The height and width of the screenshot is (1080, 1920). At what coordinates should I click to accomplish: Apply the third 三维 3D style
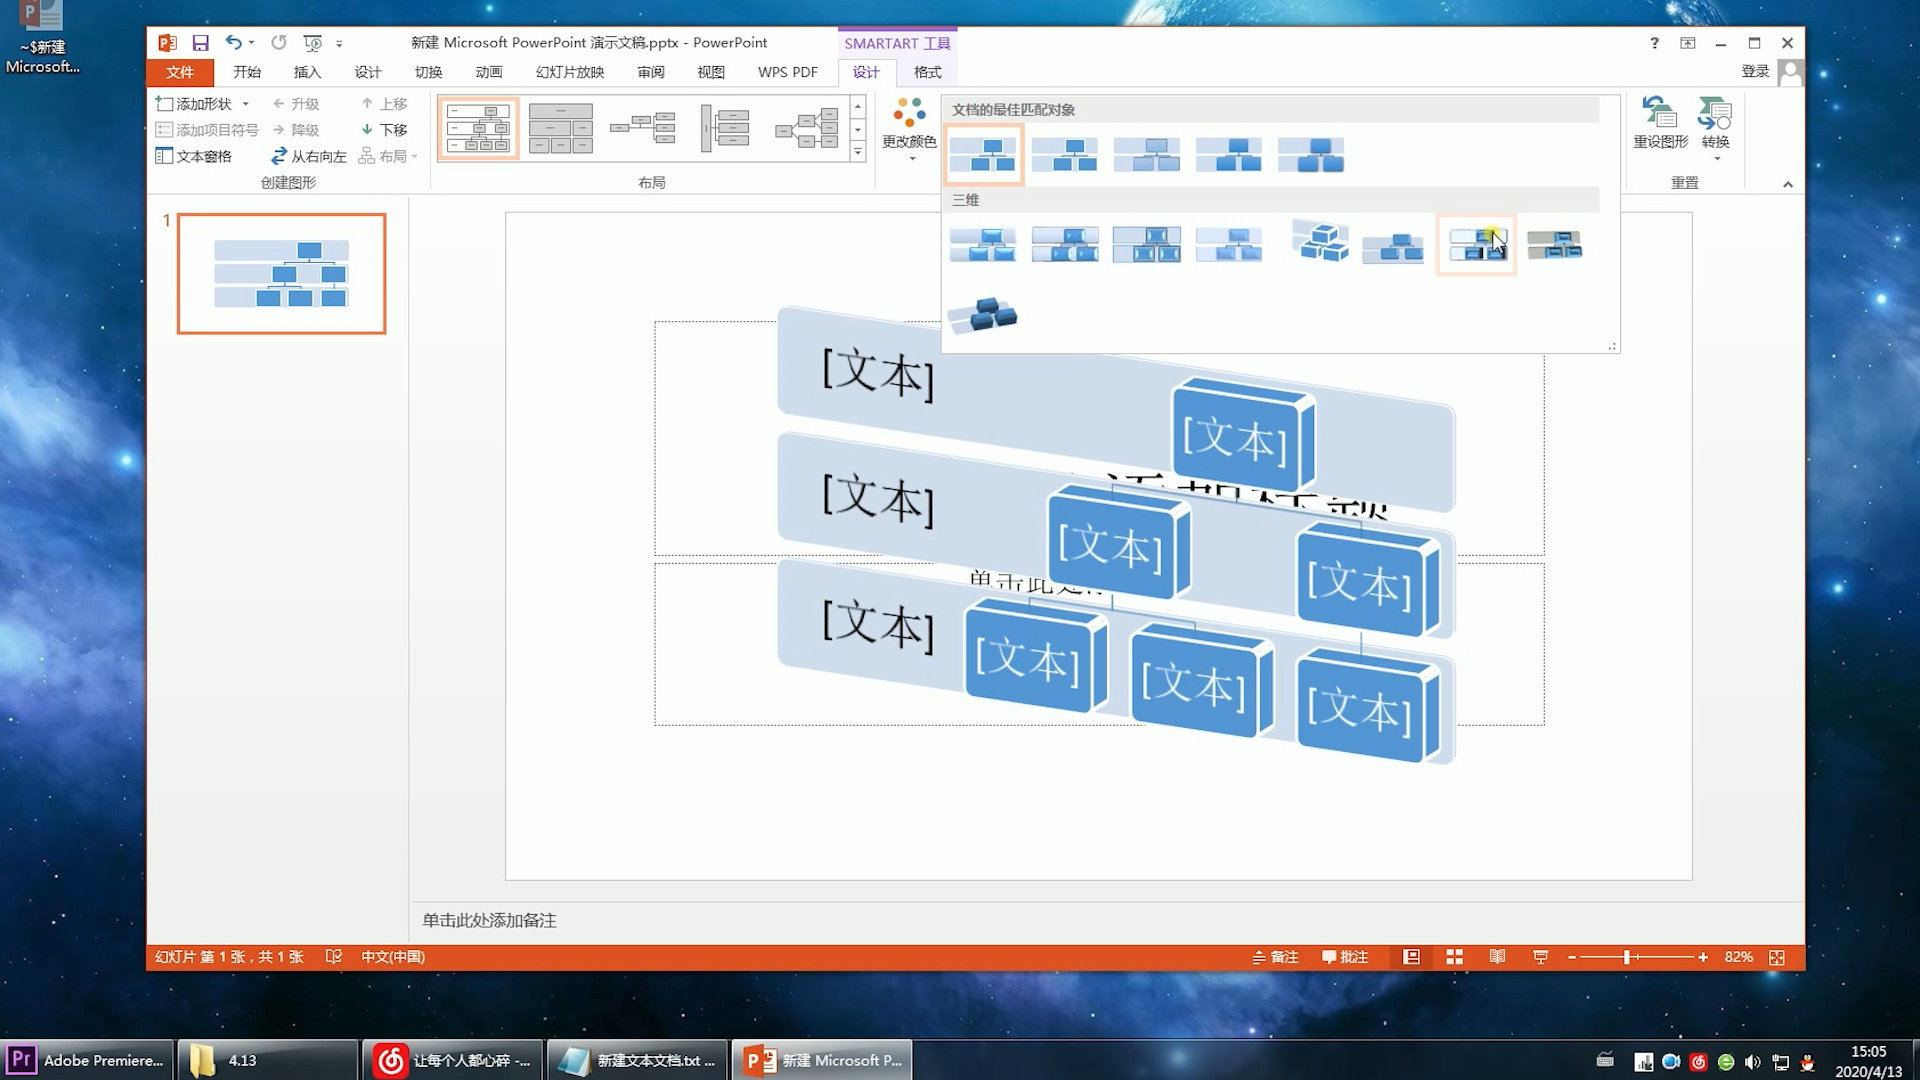tap(1146, 244)
